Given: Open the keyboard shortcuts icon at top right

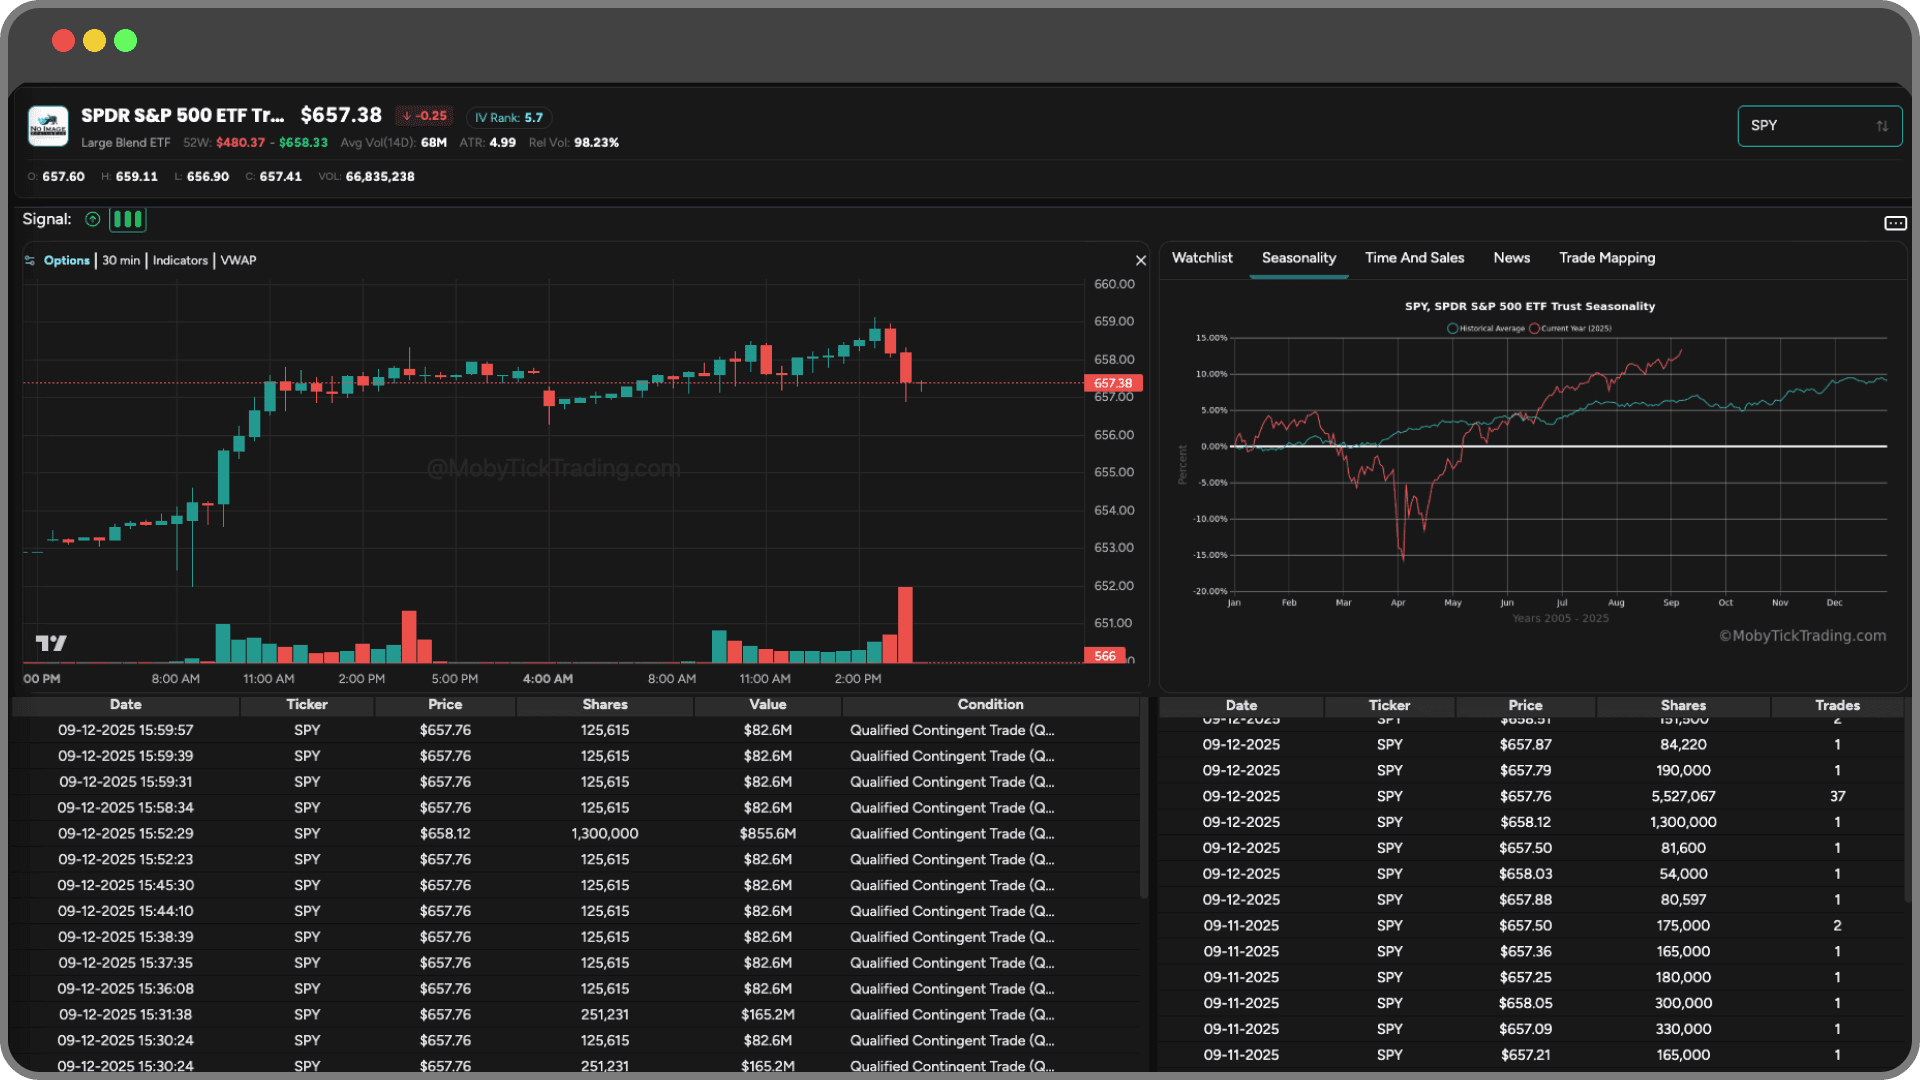Looking at the screenshot, I should (1896, 223).
